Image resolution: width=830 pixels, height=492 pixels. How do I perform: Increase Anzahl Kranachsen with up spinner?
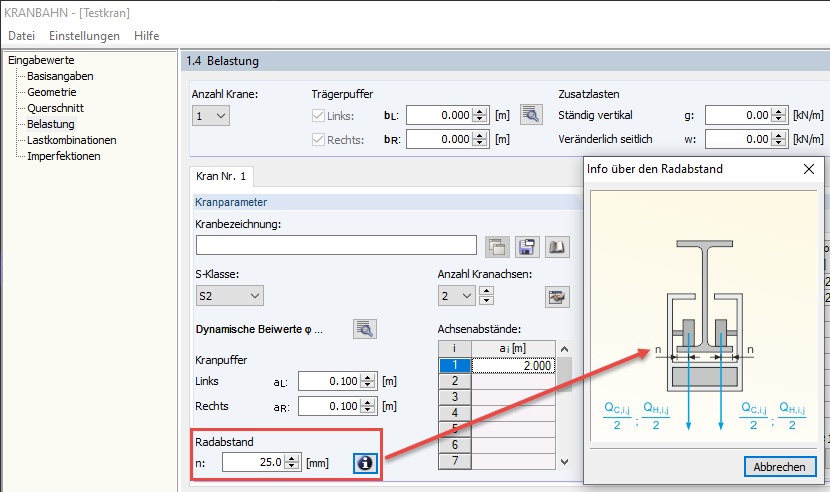coord(486,291)
